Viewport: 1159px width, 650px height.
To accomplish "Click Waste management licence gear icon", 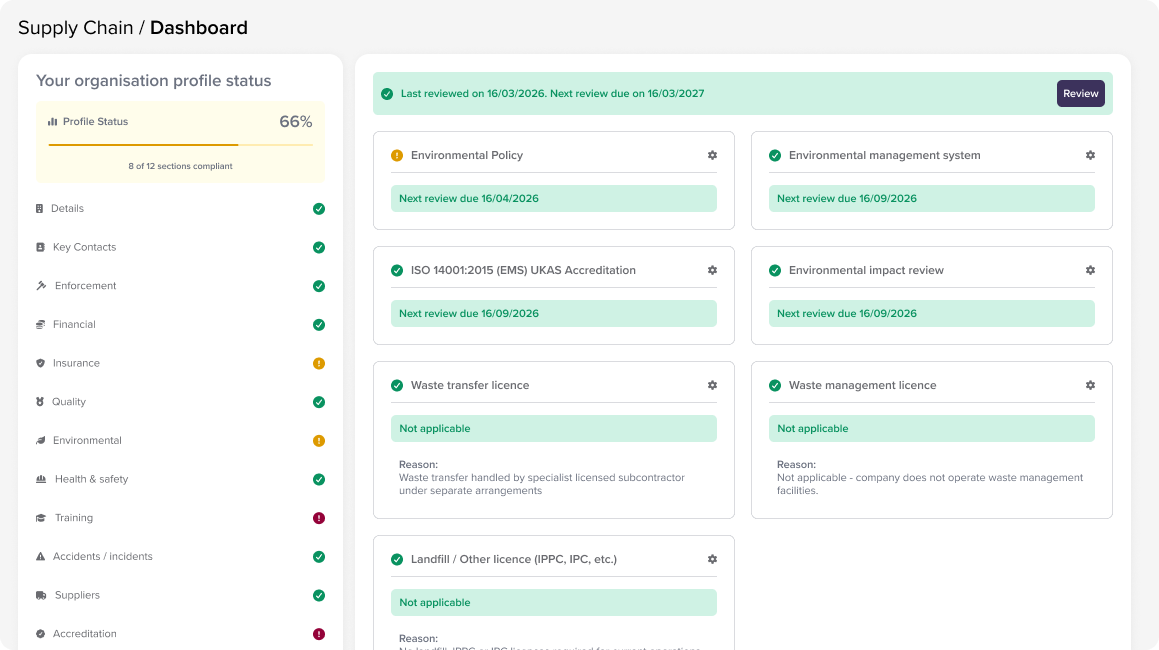I will pyautogui.click(x=1090, y=385).
